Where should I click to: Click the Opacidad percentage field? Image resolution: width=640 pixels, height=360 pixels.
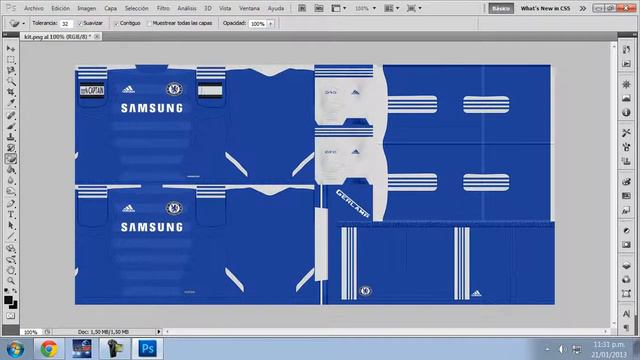coord(258,24)
